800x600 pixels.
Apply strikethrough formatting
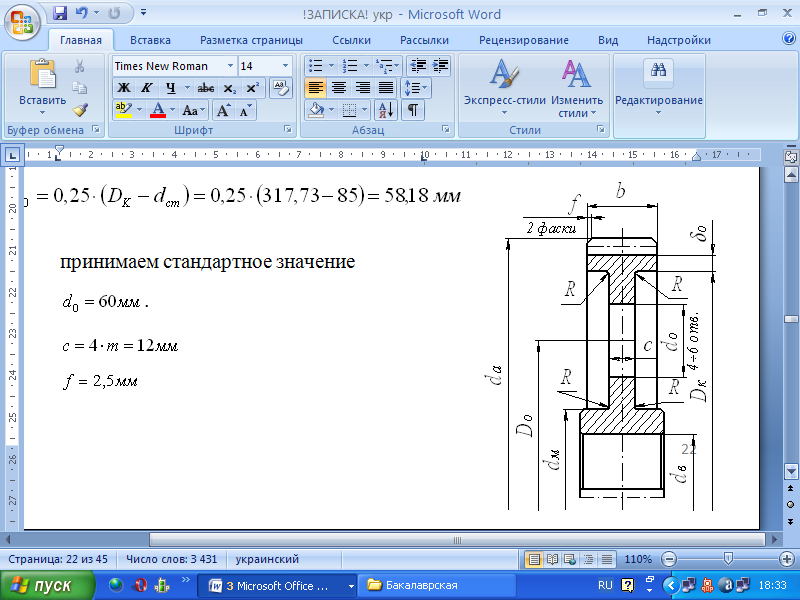point(205,88)
